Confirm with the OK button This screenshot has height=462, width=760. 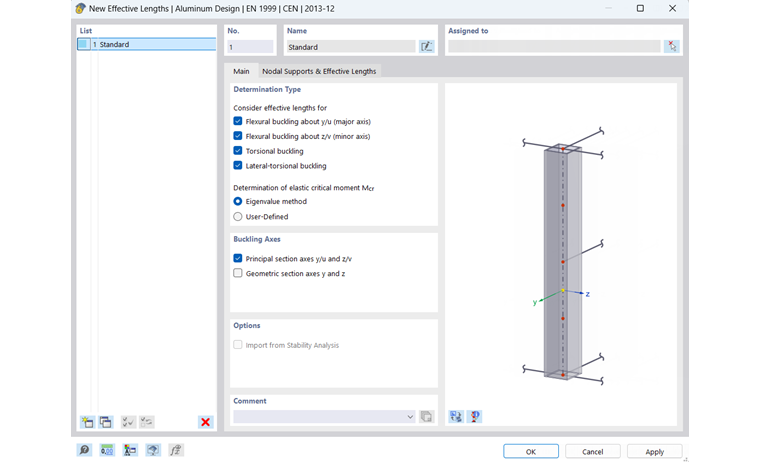coord(531,451)
